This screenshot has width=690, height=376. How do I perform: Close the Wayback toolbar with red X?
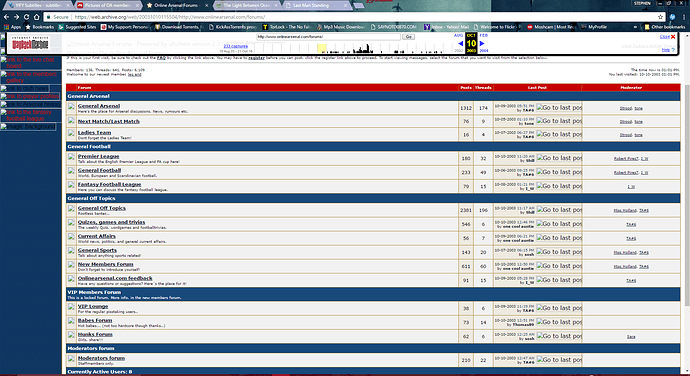pos(673,37)
